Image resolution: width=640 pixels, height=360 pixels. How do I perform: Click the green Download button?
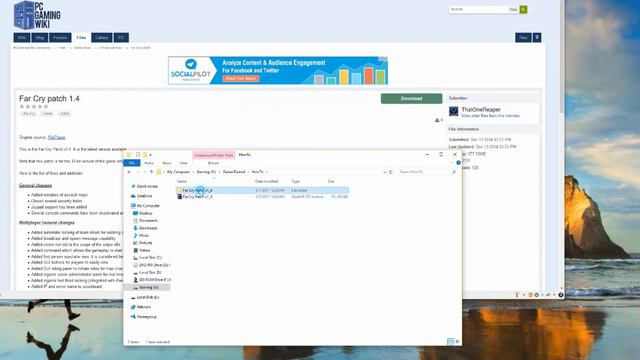pyautogui.click(x=411, y=98)
